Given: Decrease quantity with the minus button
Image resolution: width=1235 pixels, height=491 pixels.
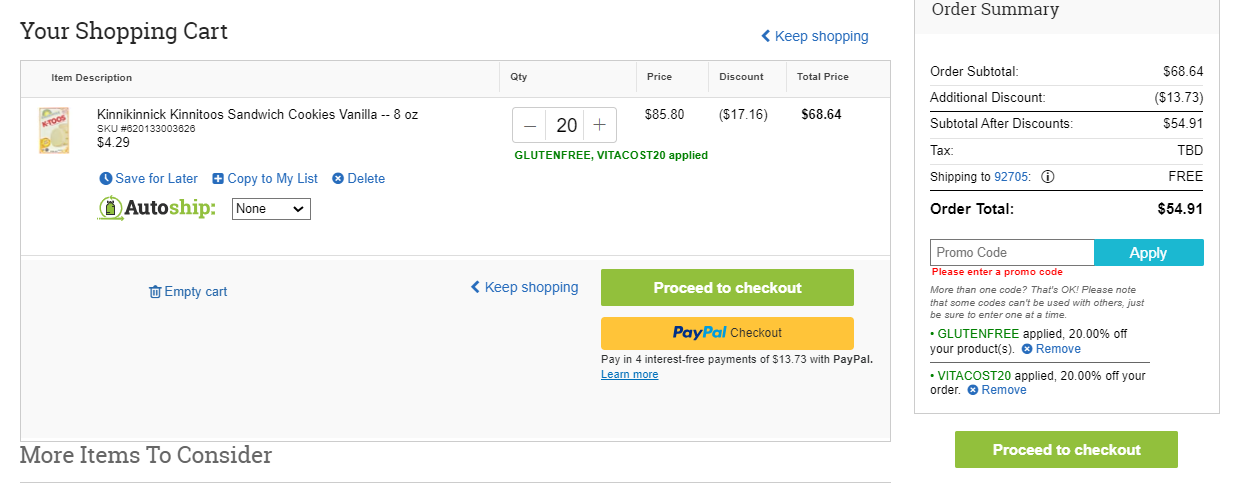Looking at the screenshot, I should coord(530,125).
